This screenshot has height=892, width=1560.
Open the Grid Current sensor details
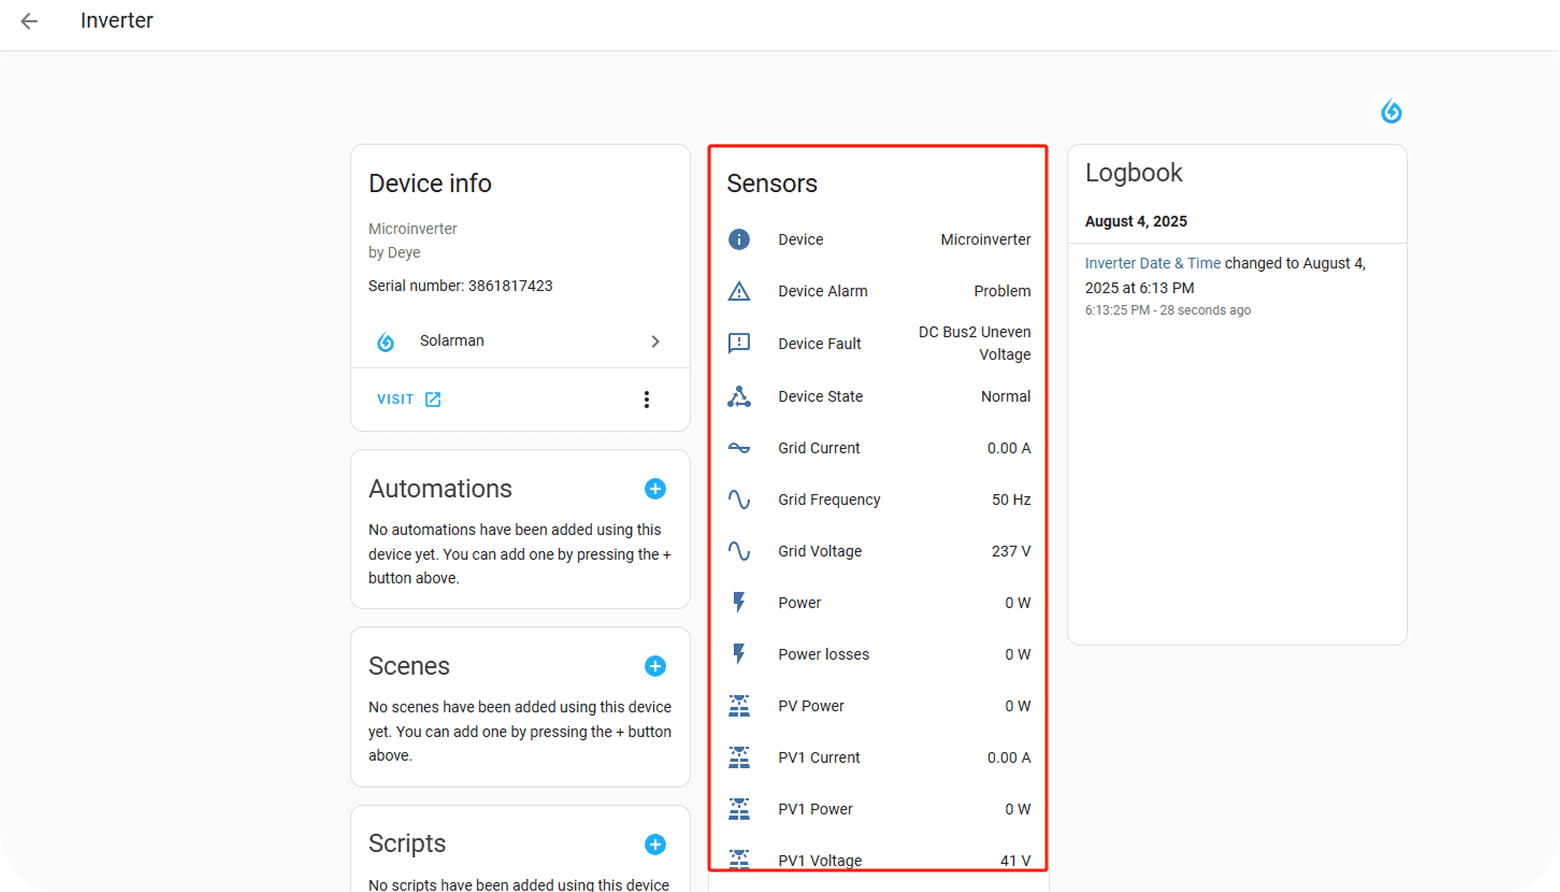878,449
